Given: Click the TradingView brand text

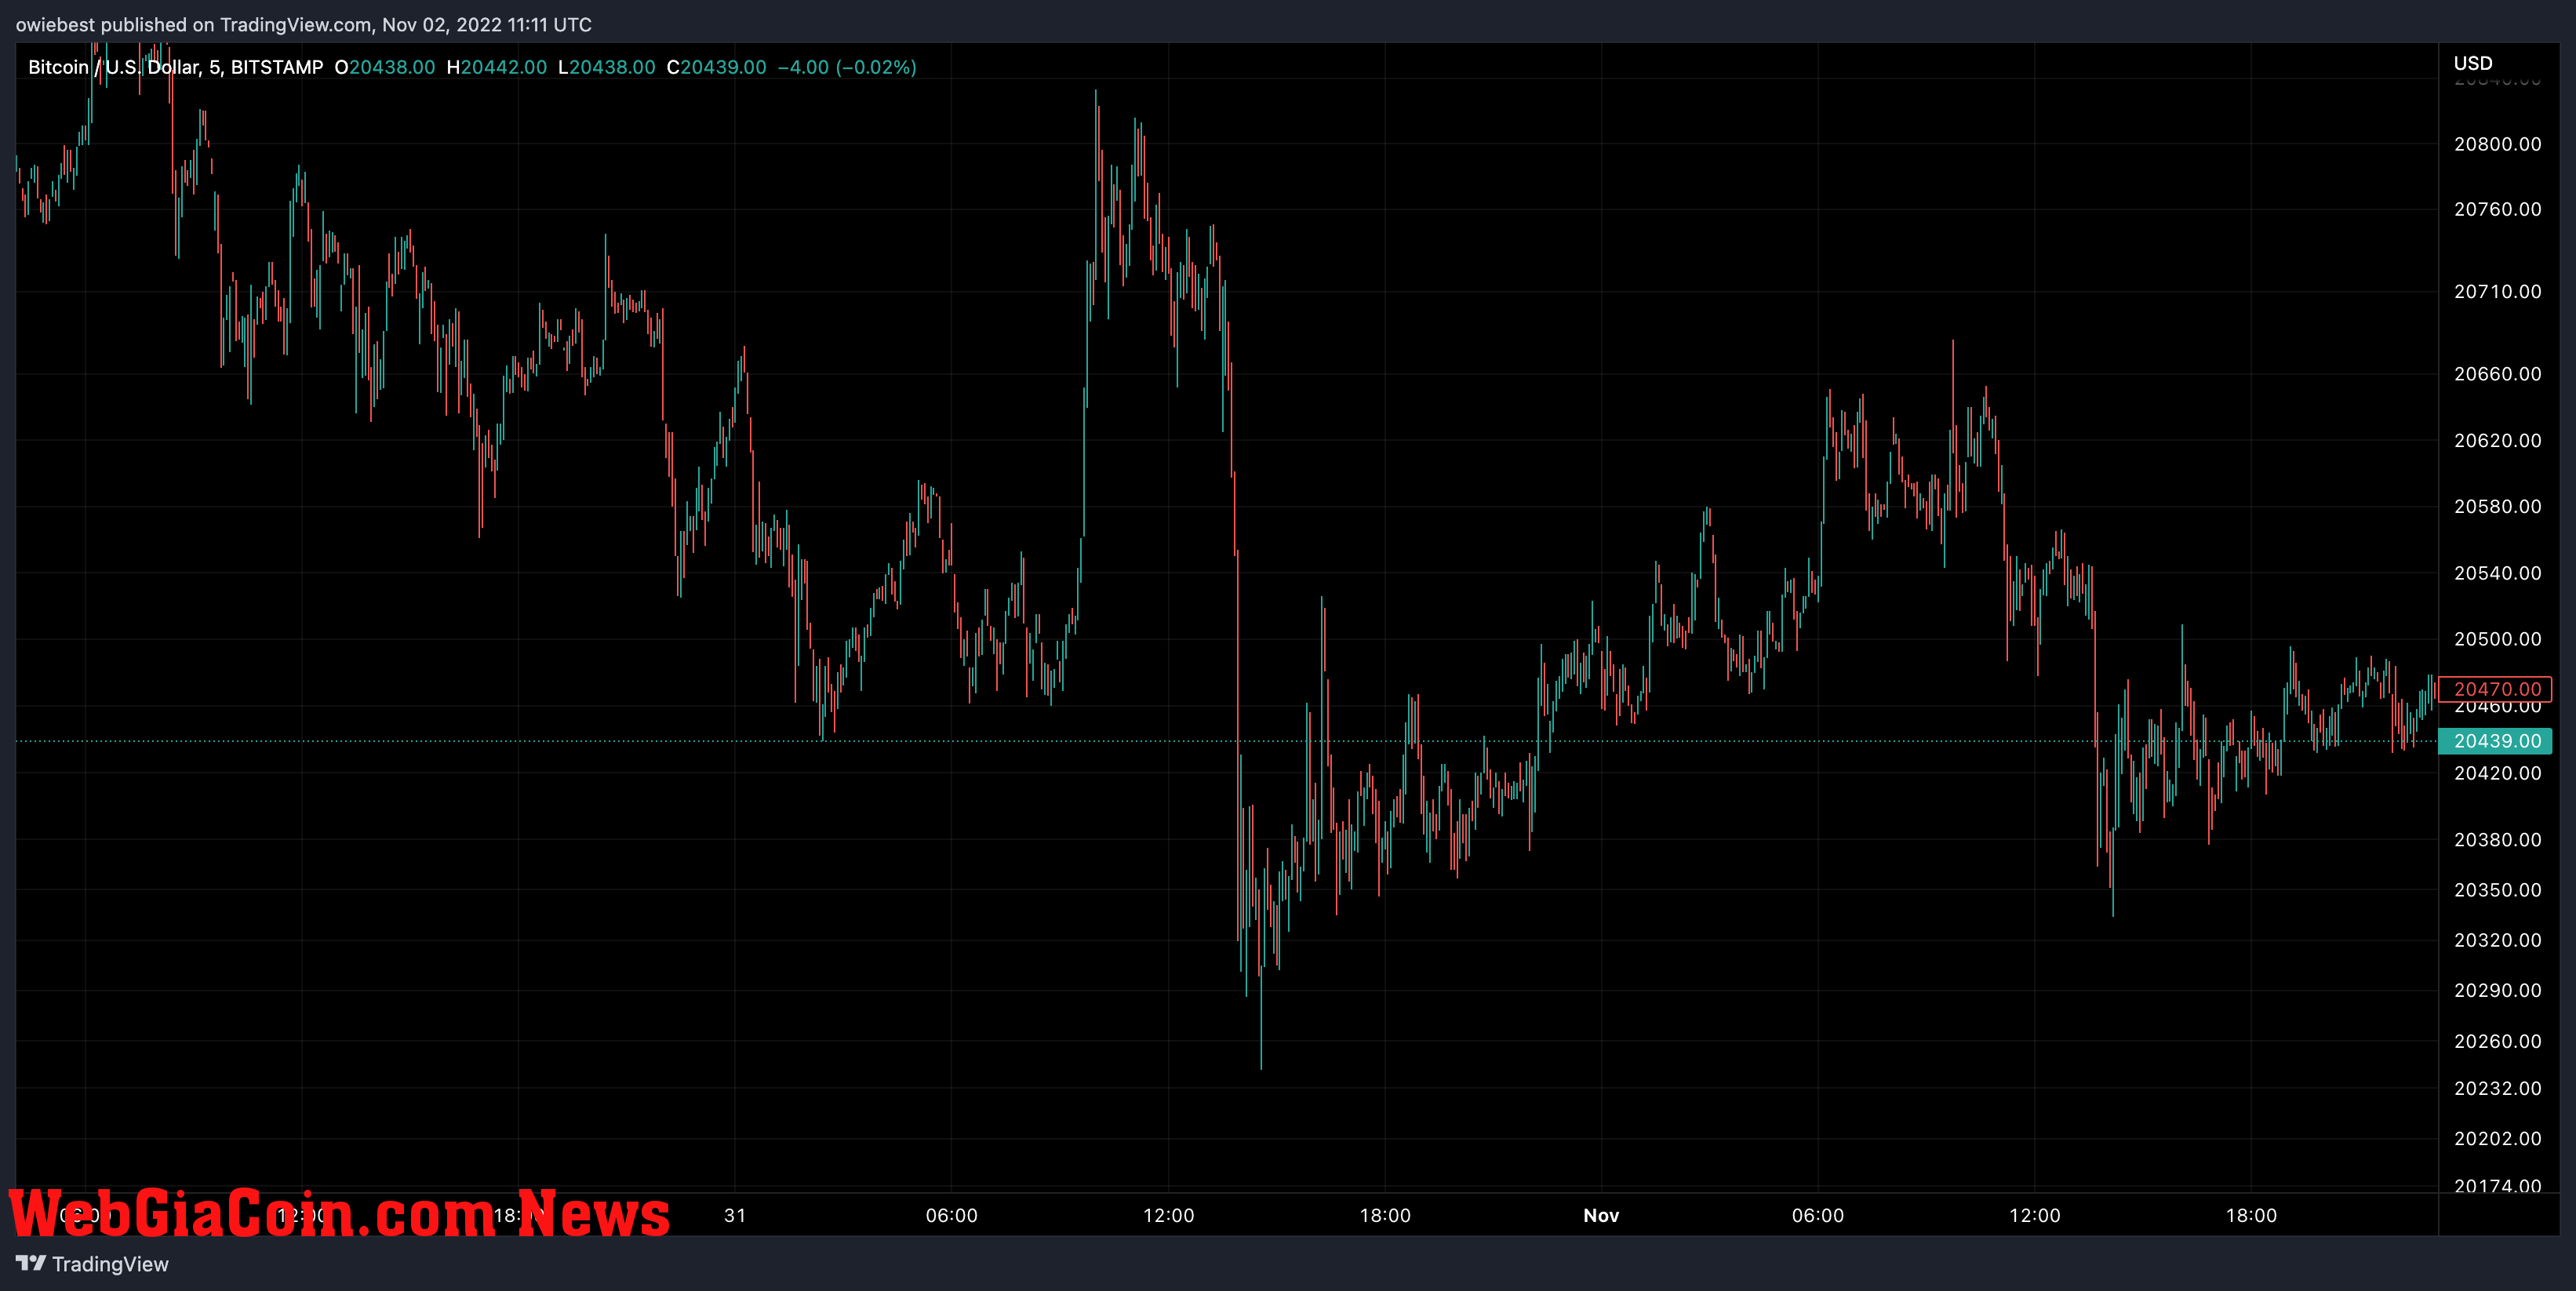Looking at the screenshot, I should pyautogui.click(x=110, y=1264).
